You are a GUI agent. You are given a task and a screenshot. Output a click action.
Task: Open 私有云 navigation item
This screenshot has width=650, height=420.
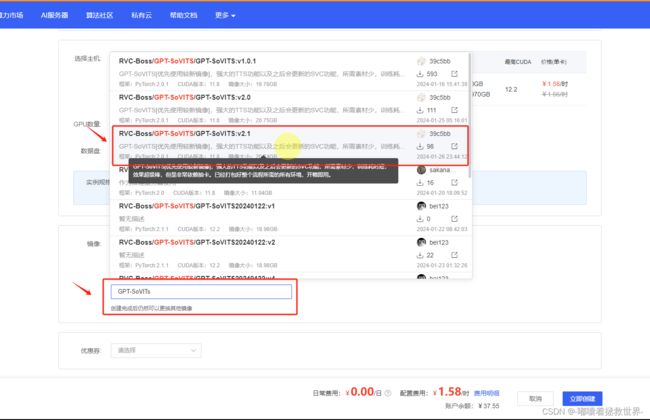pos(144,17)
